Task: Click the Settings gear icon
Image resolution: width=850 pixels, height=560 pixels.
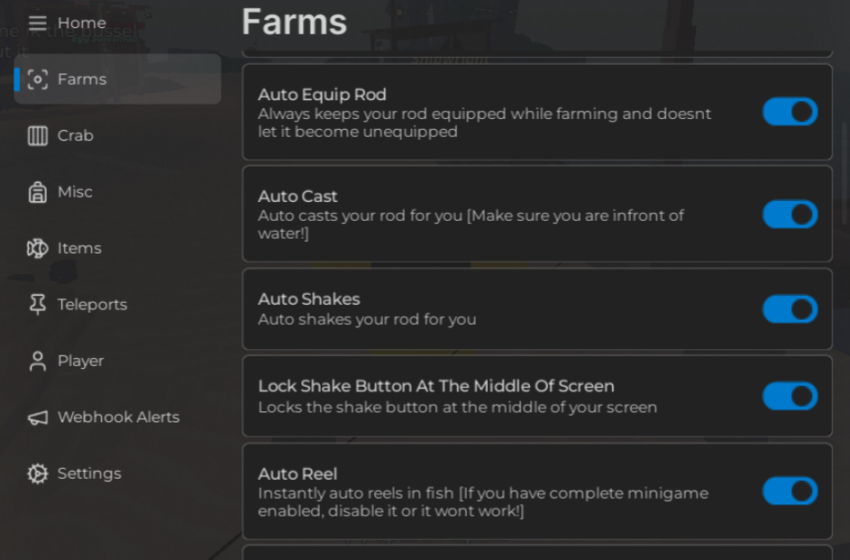Action: click(37, 474)
